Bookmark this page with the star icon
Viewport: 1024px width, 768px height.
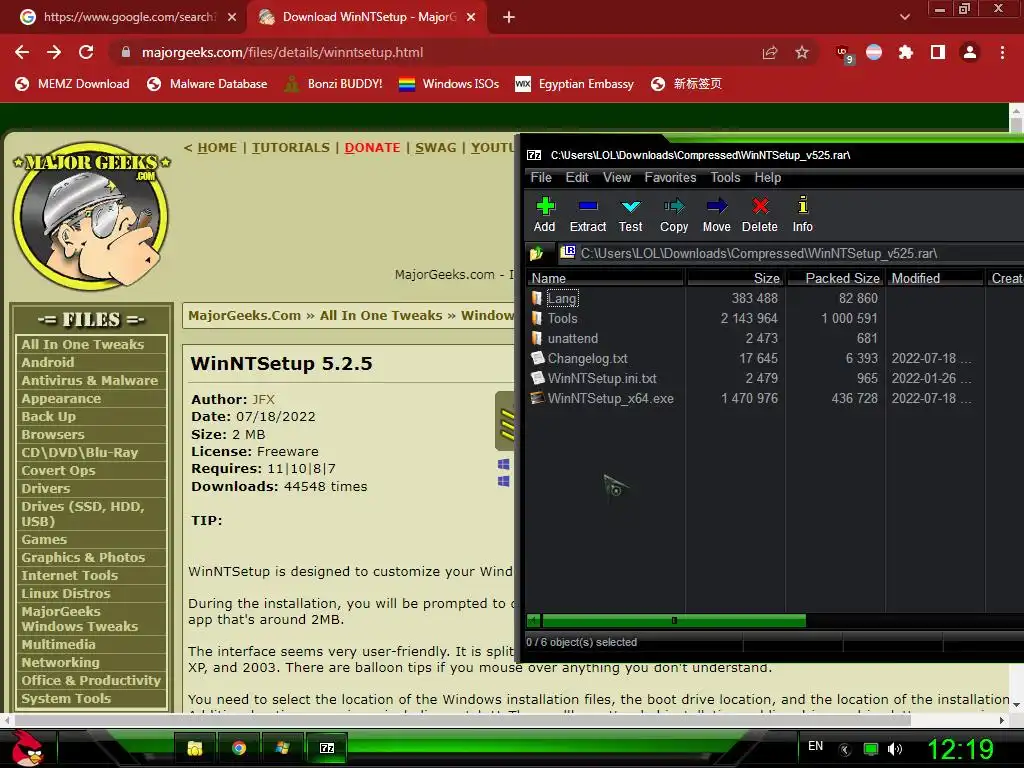tap(802, 52)
